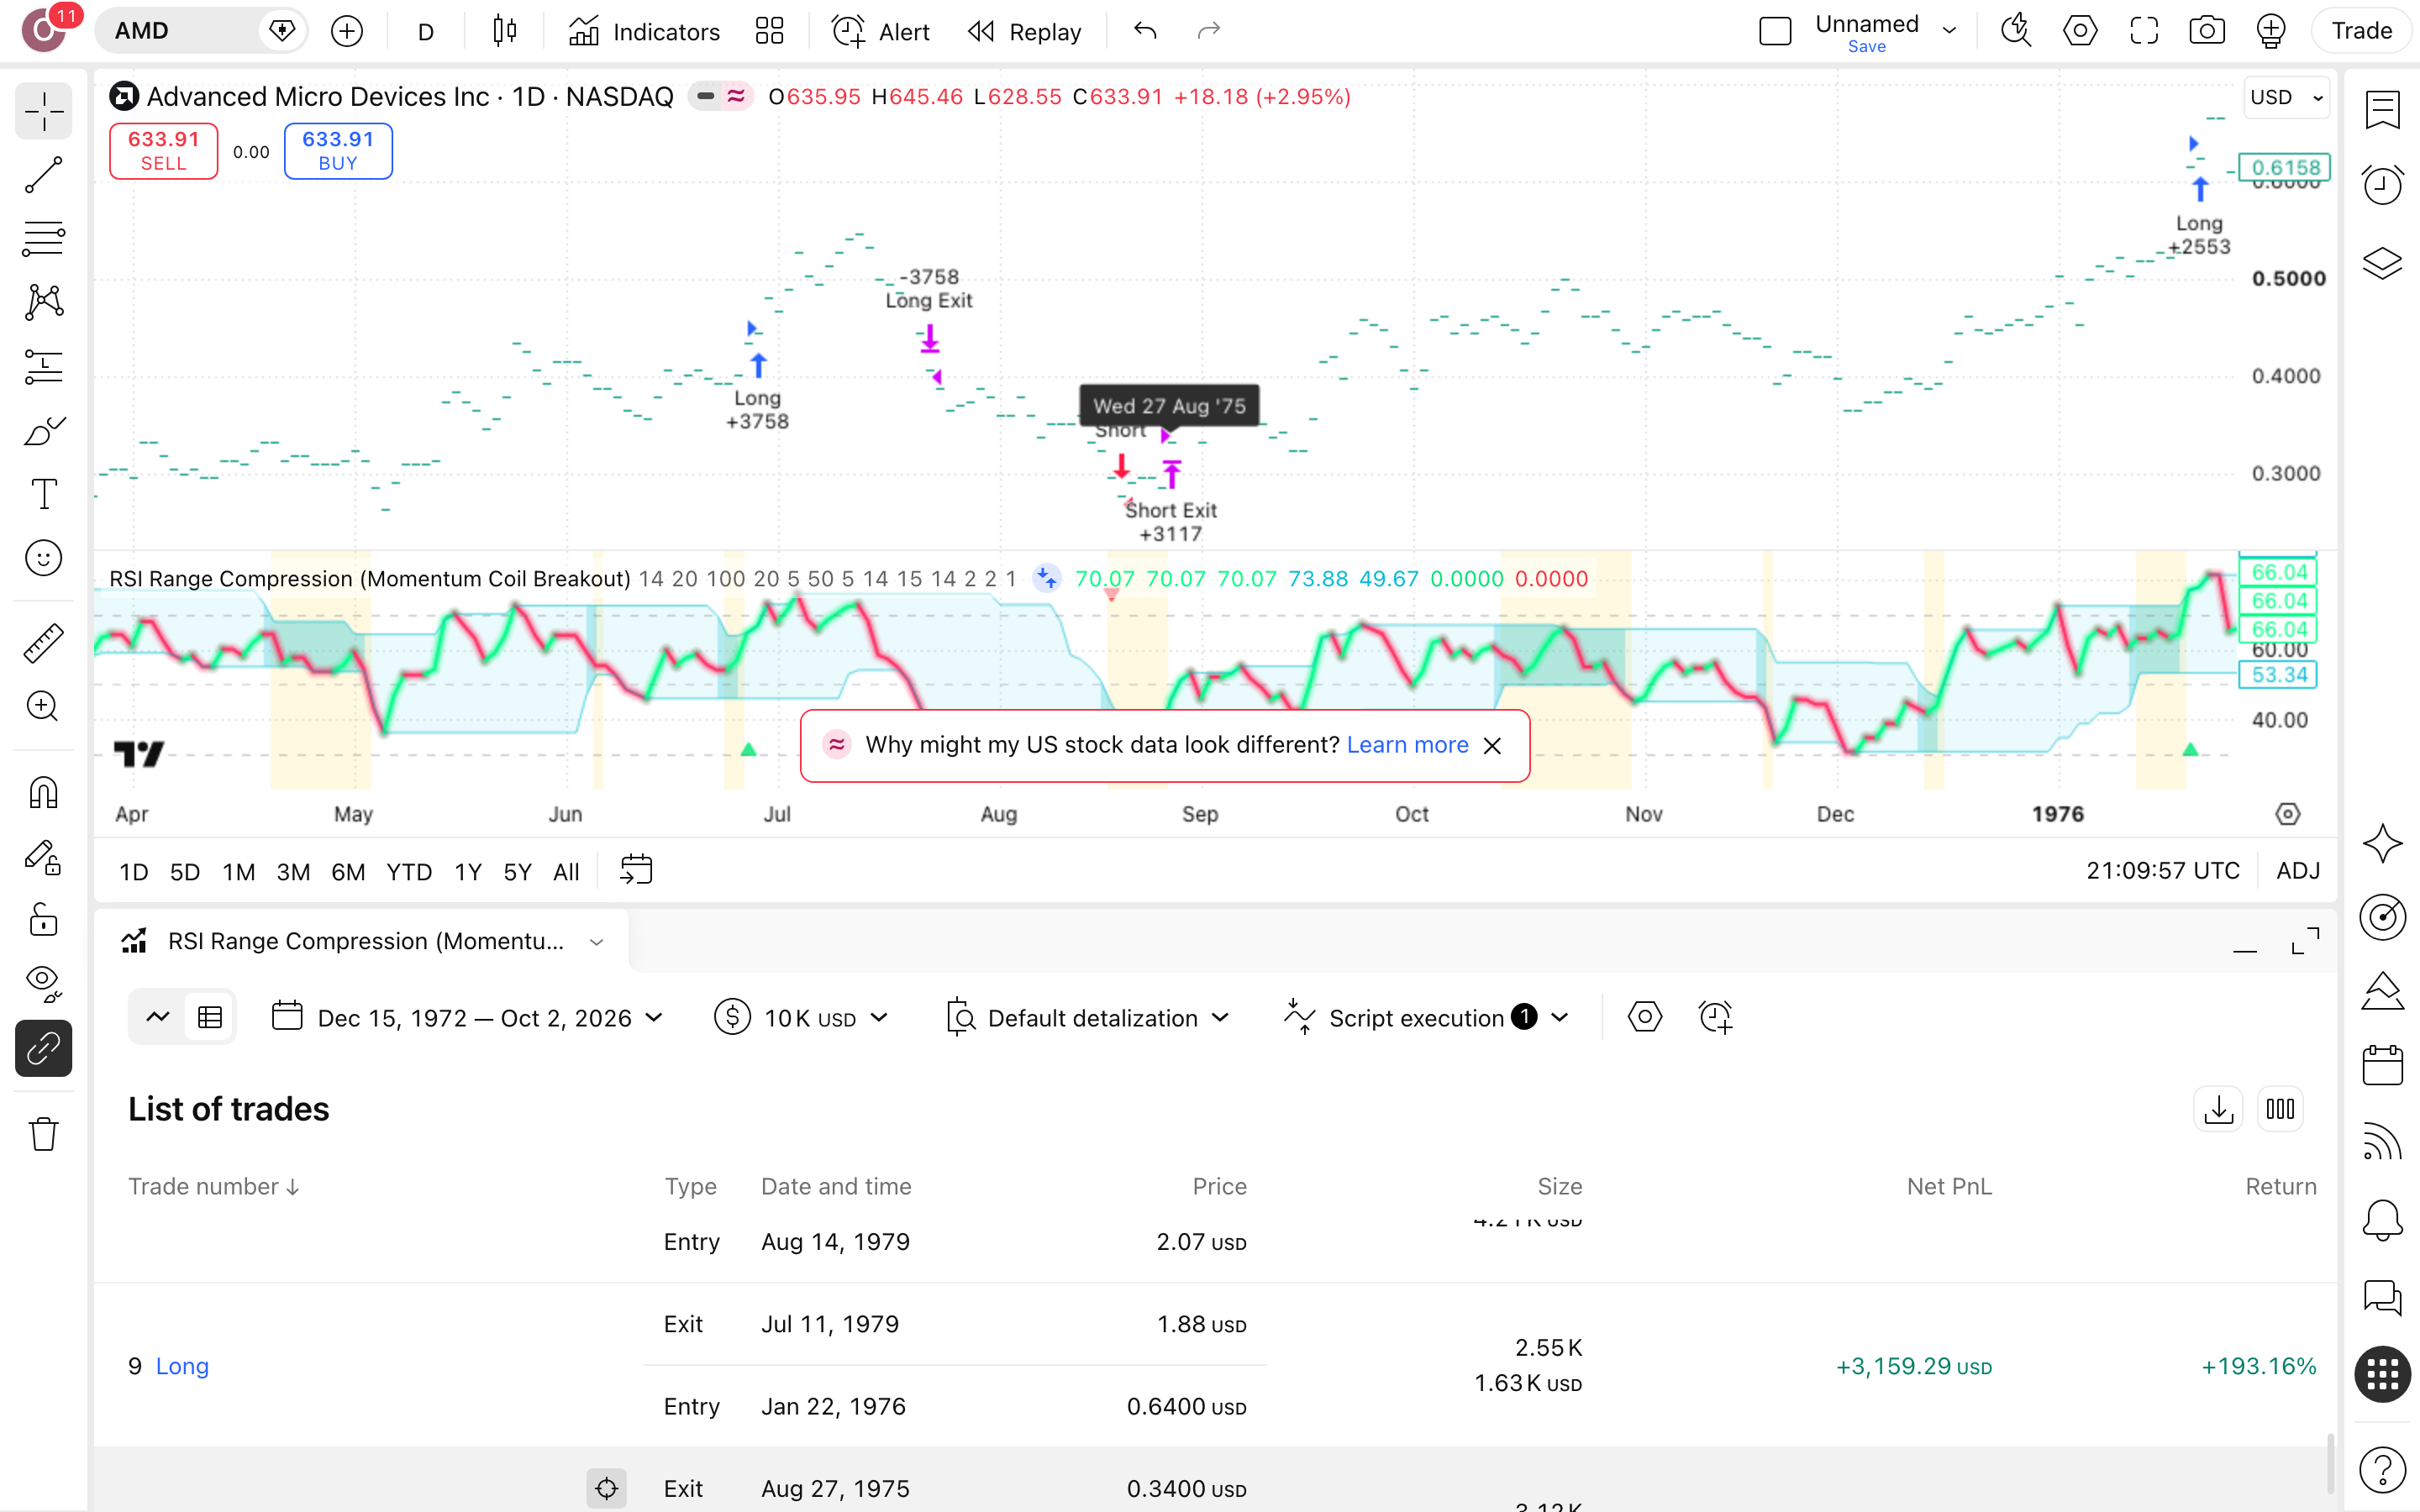Switch to the strategy overview chart view
Screen dimensions: 2420x1512
[x=158, y=1018]
